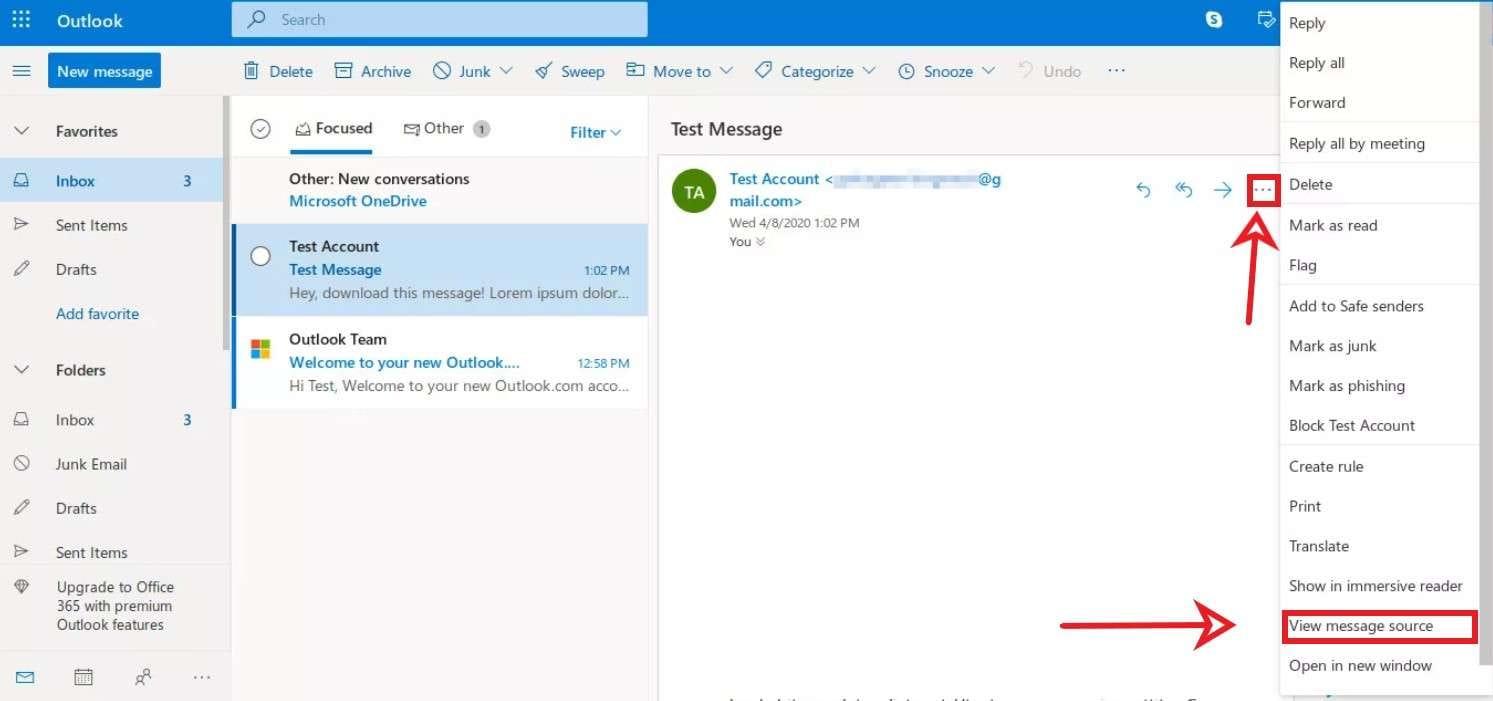
Task: Choose View message source from menu
Action: click(1361, 626)
